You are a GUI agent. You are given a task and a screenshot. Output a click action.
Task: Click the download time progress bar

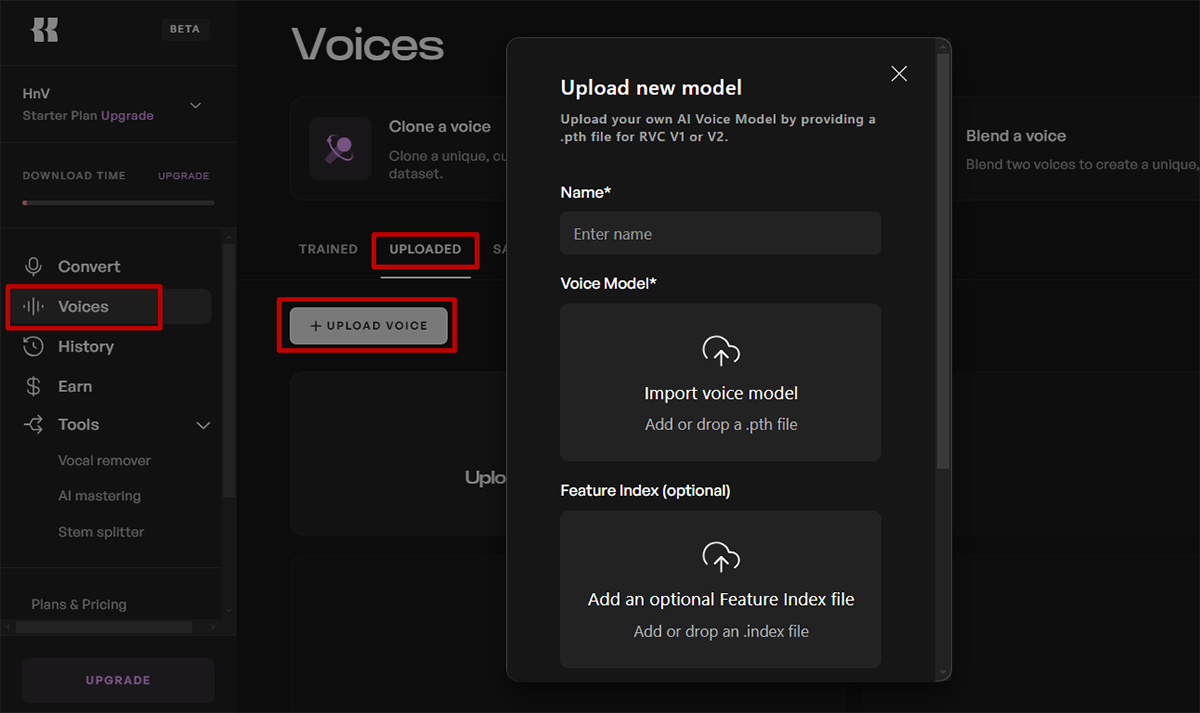point(118,203)
